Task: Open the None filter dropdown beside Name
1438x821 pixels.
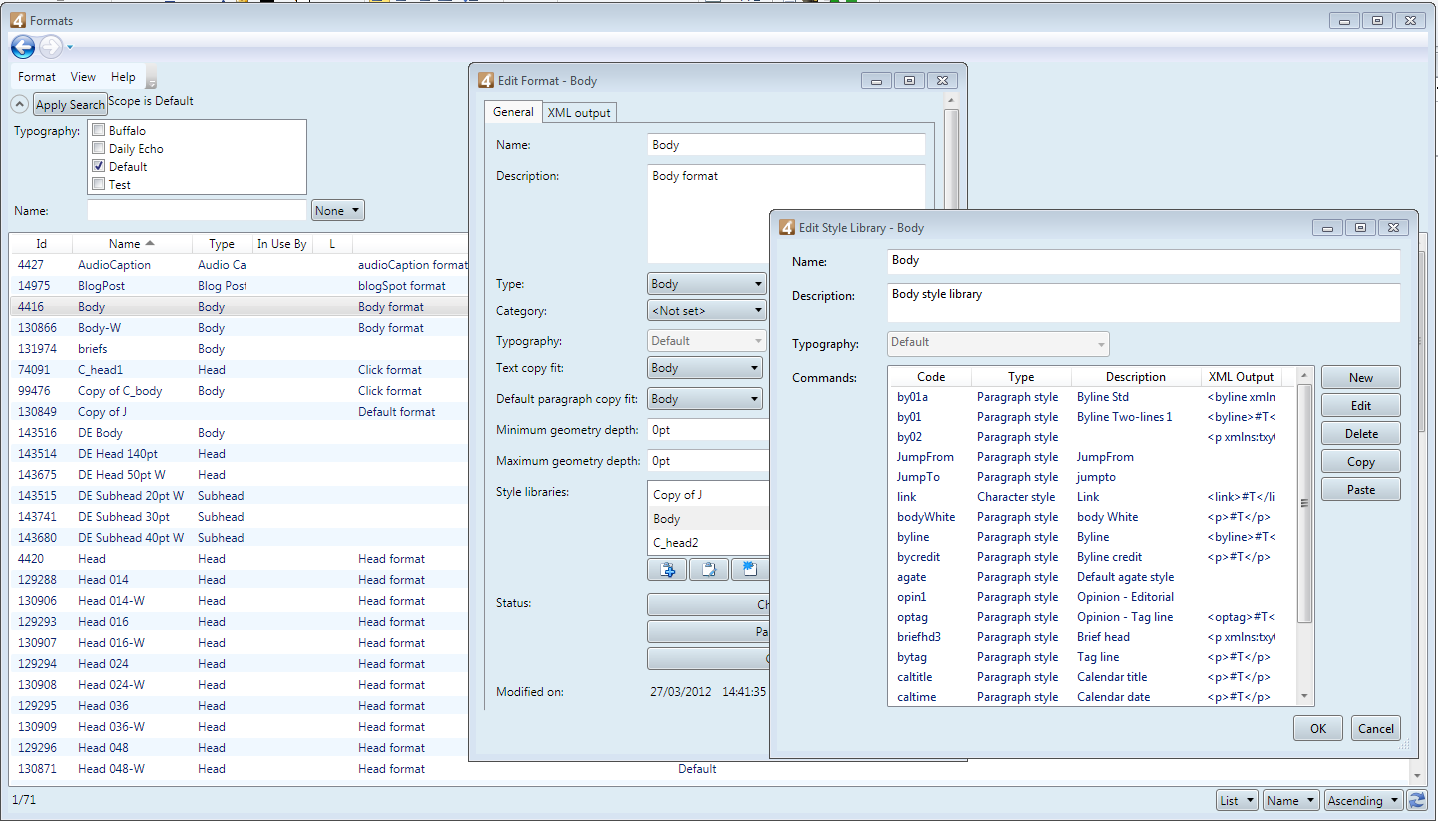Action: [x=338, y=211]
